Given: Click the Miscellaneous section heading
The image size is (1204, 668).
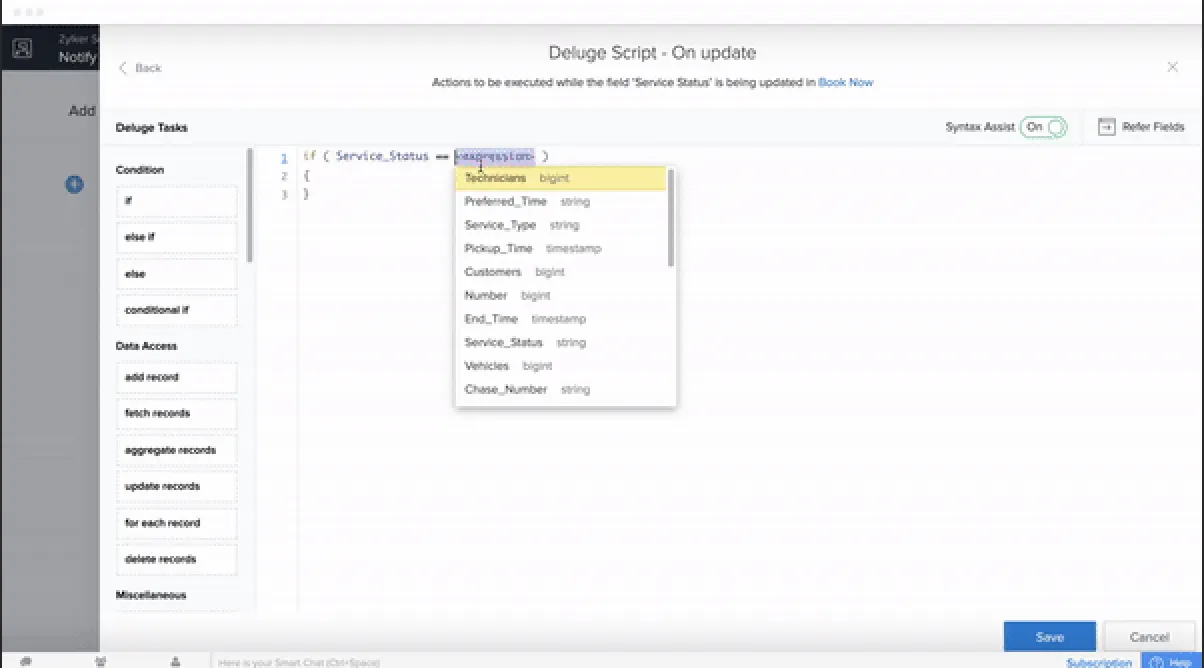Looking at the screenshot, I should [151, 595].
